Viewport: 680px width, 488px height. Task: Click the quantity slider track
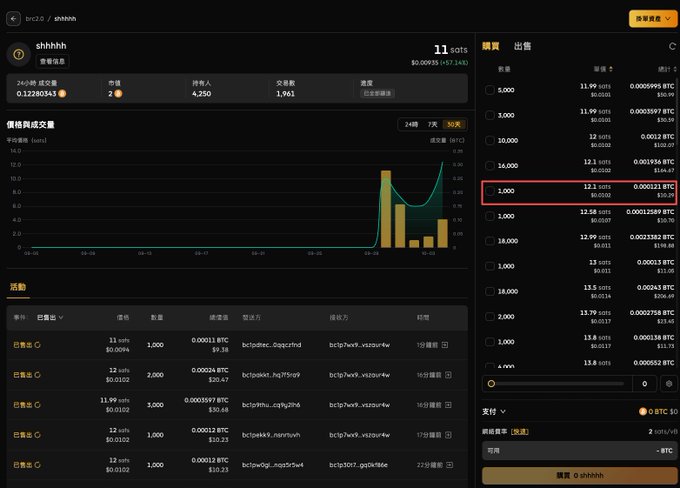559,384
